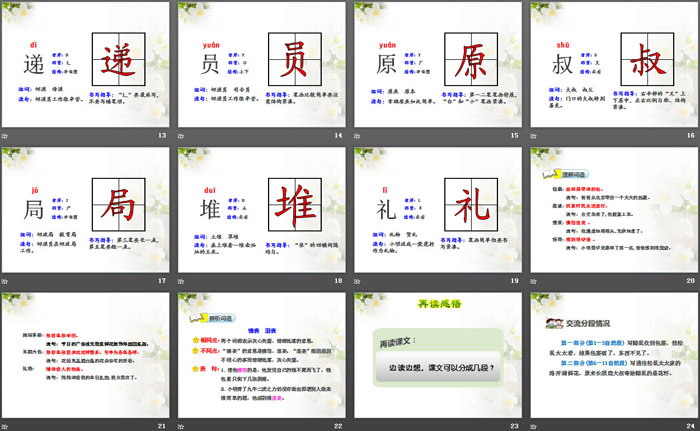Select the slide 23 thumbnail with 再读感悟
Image resolution: width=700 pixels, height=431 pixels.
click(438, 355)
